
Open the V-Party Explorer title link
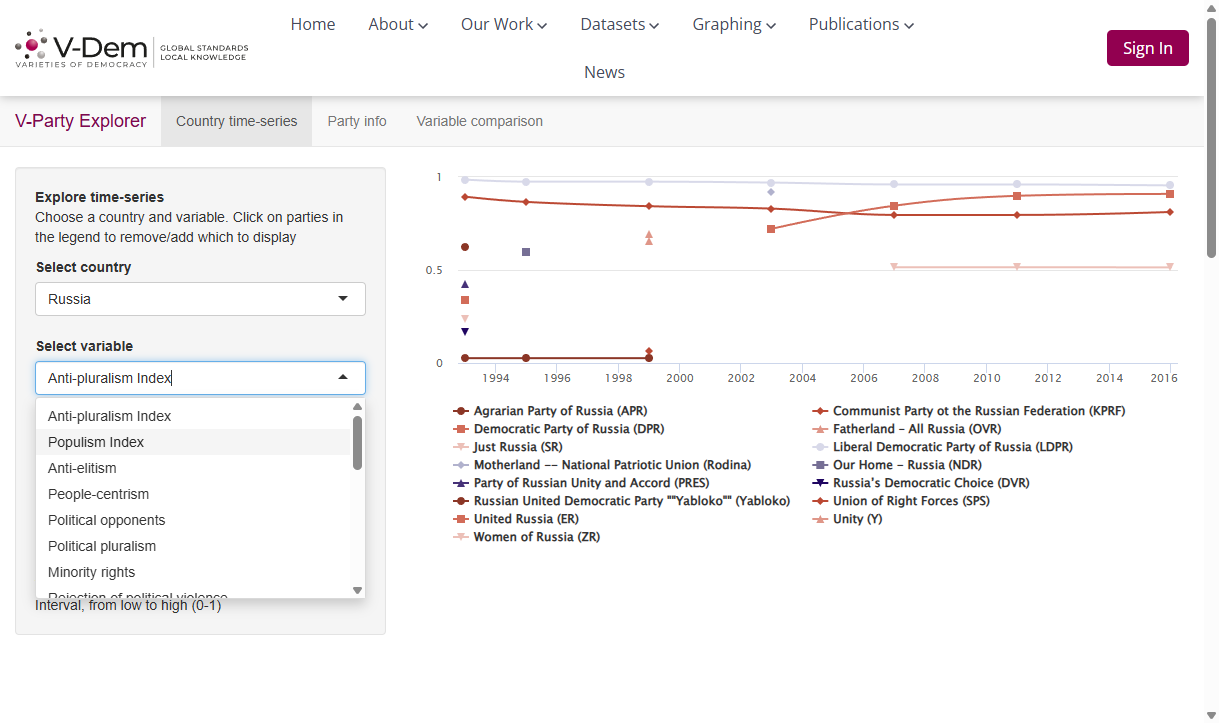coord(80,121)
